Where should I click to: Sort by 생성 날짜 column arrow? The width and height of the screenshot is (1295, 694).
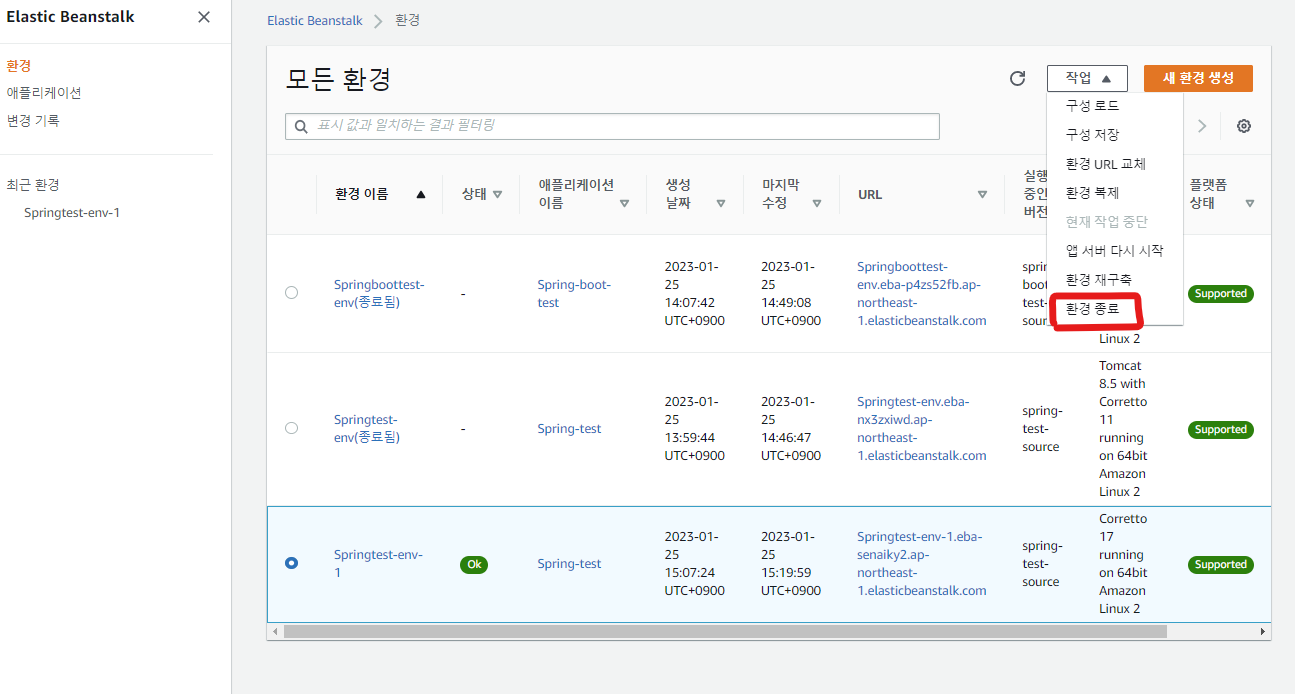[721, 203]
